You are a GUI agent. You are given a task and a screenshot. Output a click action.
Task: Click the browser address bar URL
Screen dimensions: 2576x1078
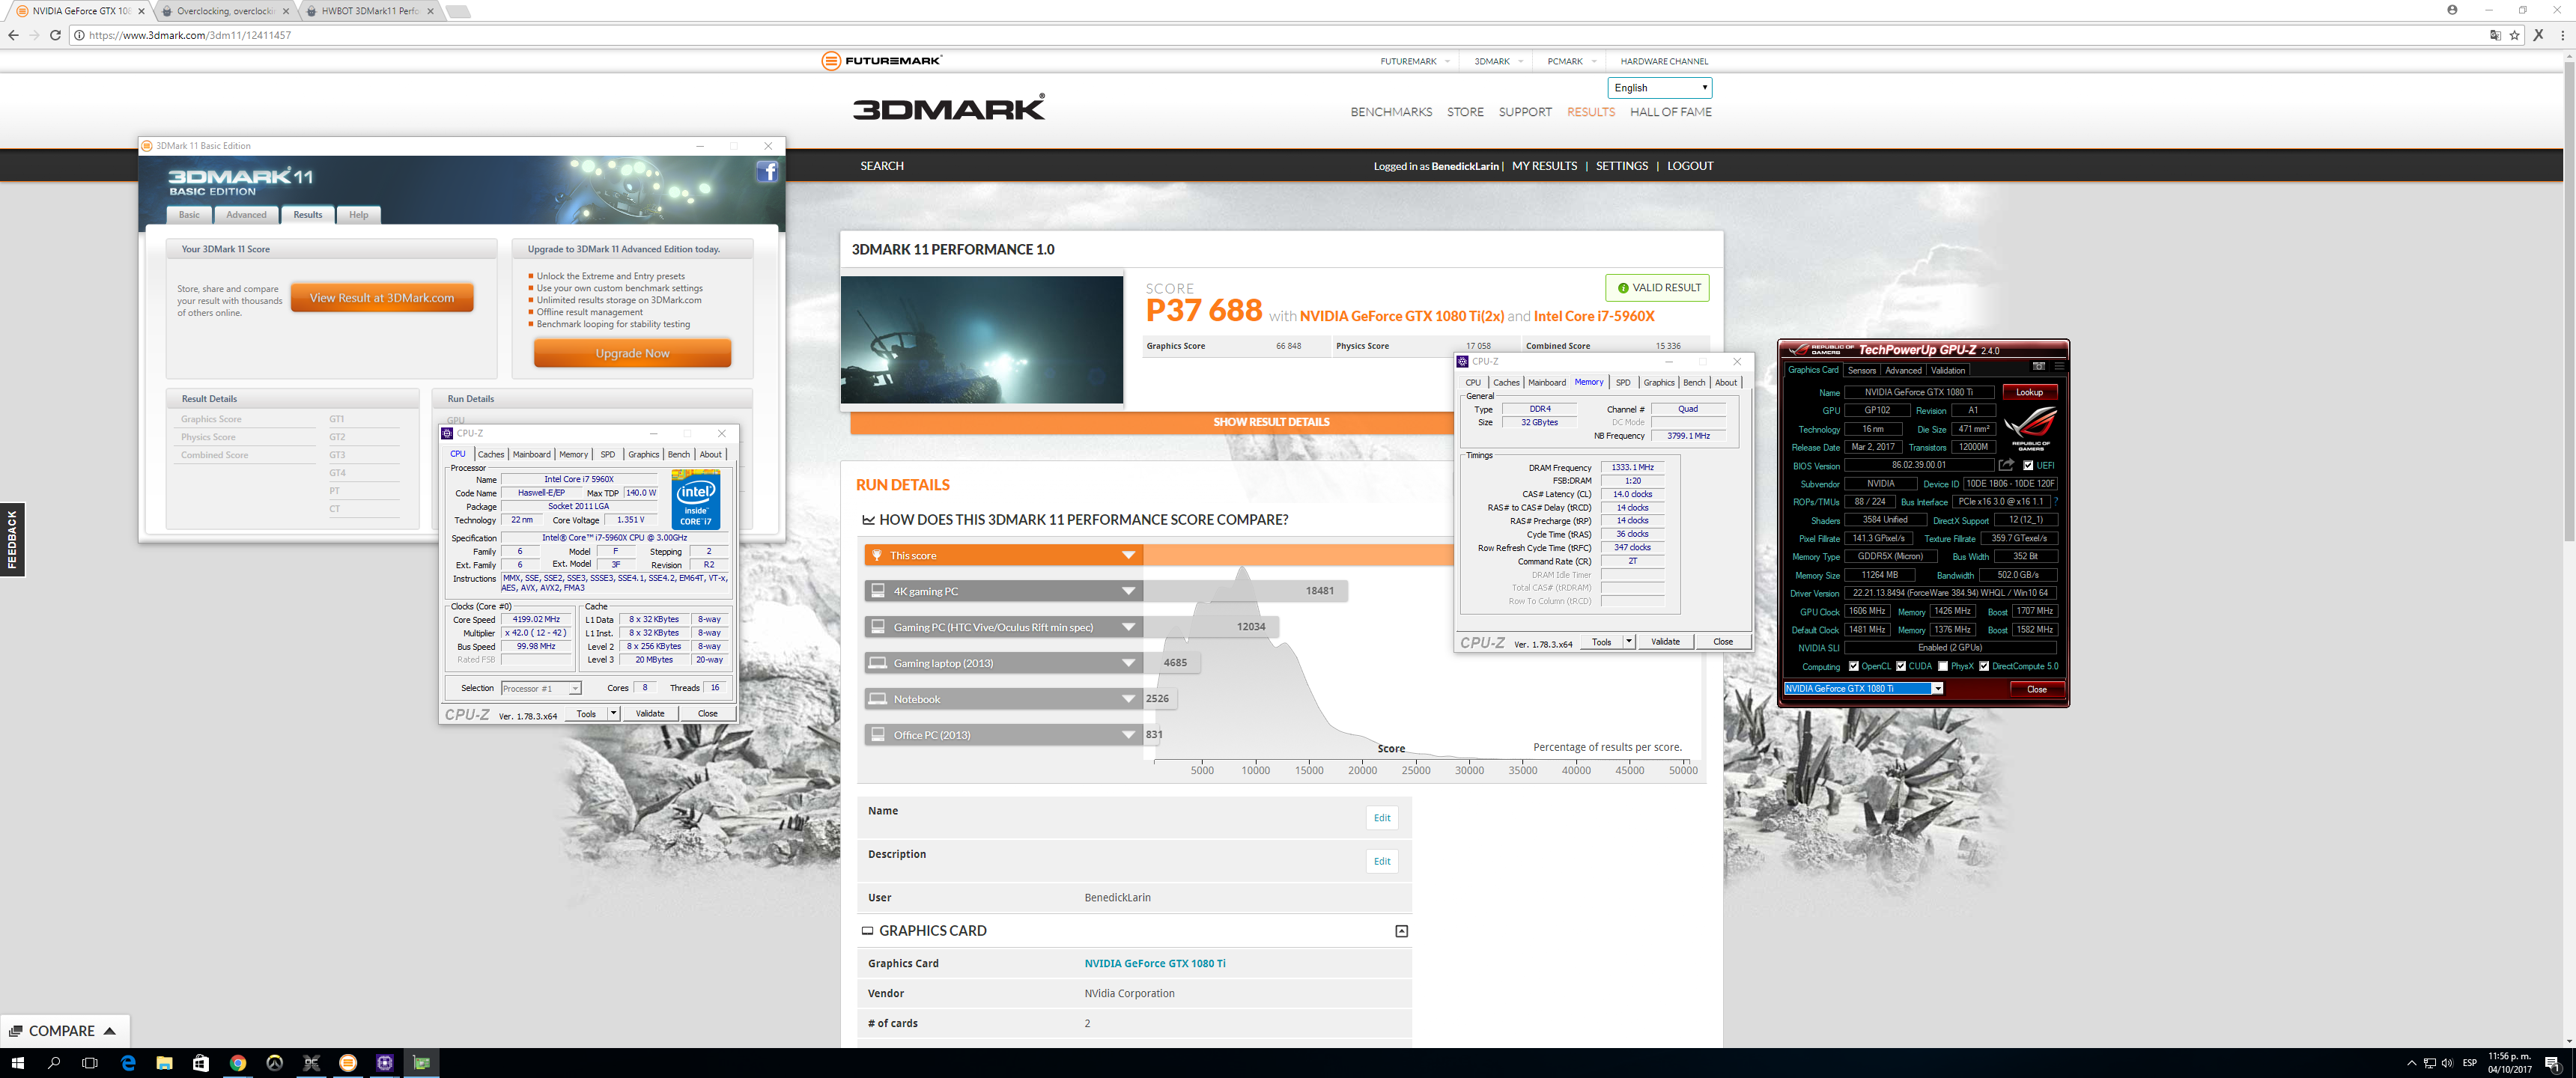click(x=190, y=35)
